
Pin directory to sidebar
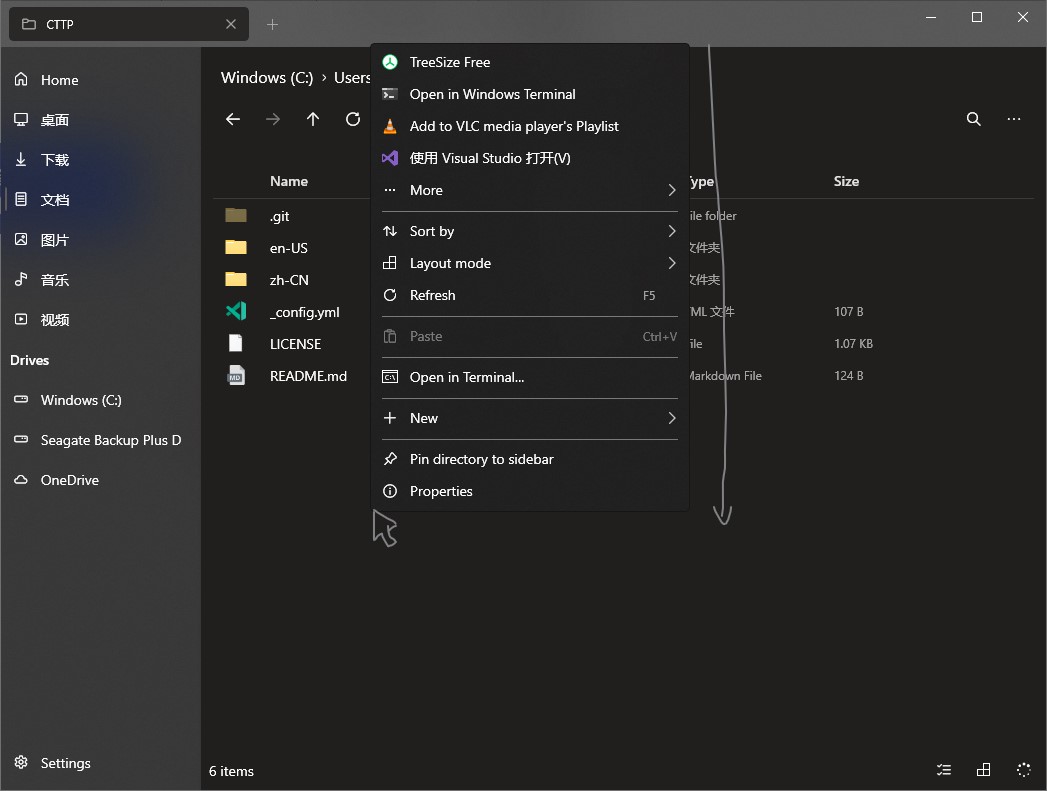pyautogui.click(x=481, y=459)
